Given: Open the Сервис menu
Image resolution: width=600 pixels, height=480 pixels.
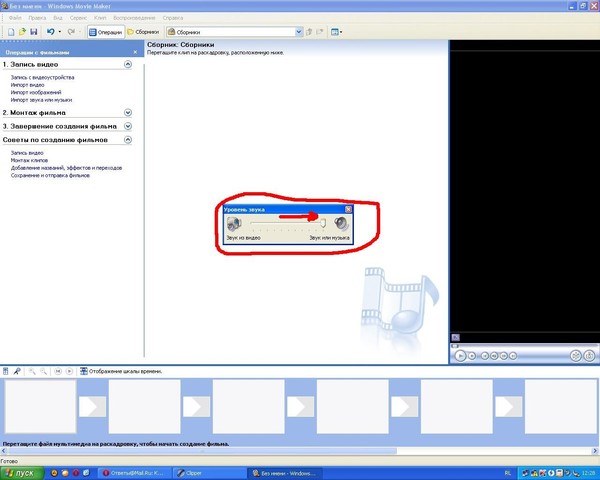Looking at the screenshot, I should click(78, 18).
